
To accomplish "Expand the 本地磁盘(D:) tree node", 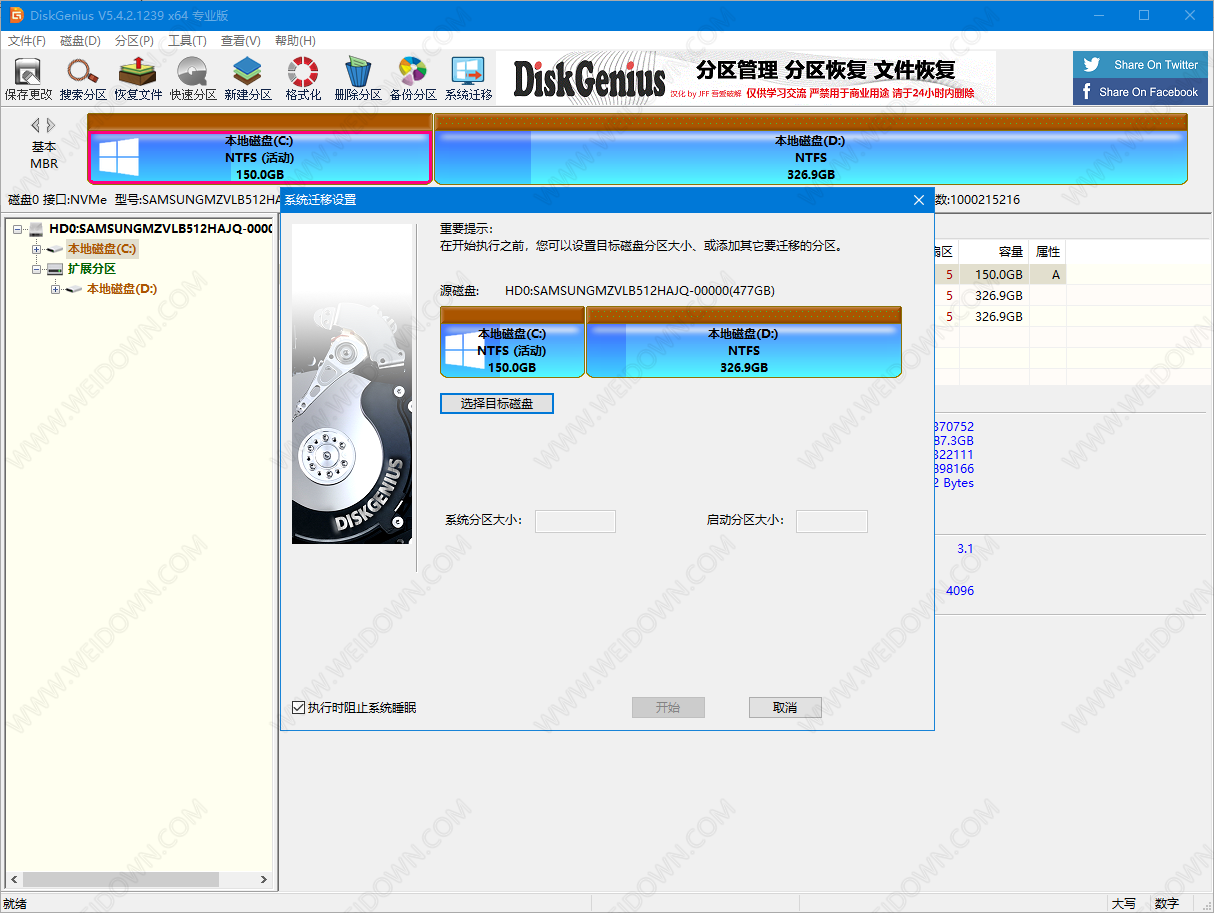I will tap(55, 289).
